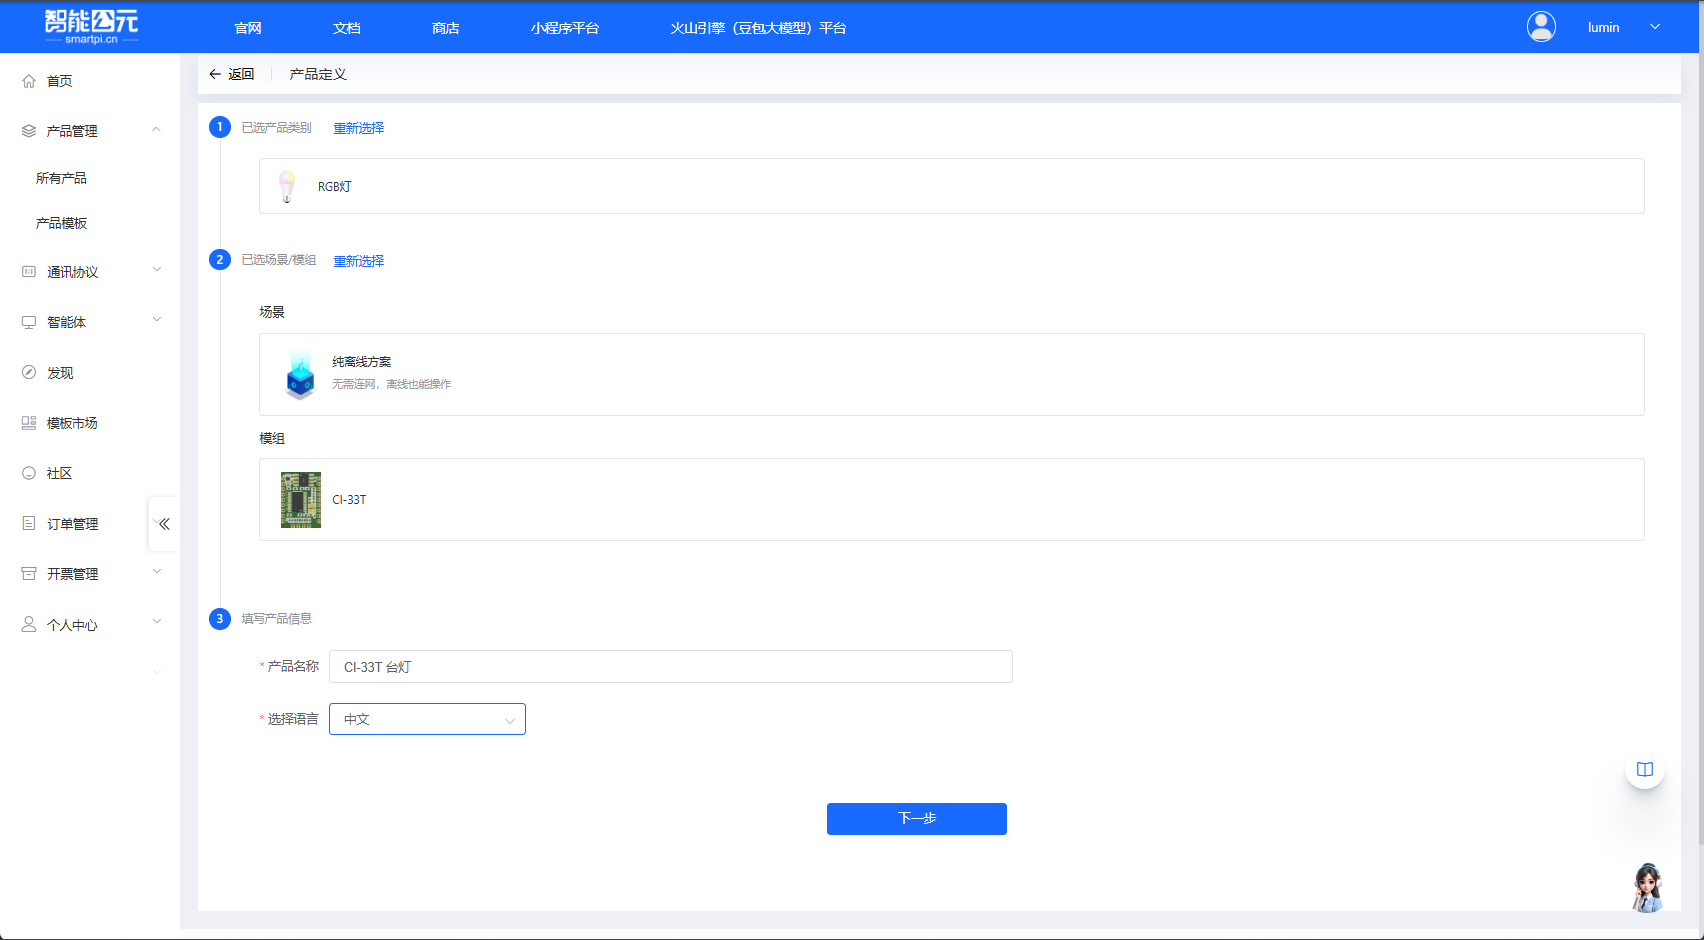Click the user avatar icon
This screenshot has width=1704, height=940.
point(1541,27)
